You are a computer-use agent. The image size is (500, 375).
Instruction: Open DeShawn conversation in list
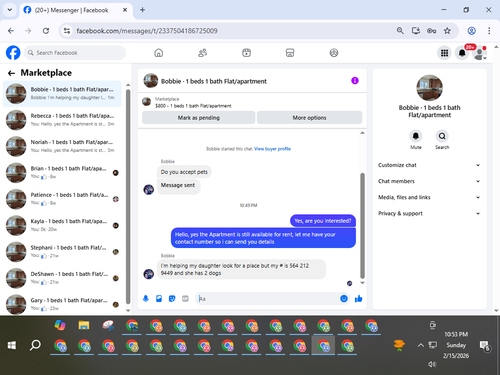[x=62, y=278]
